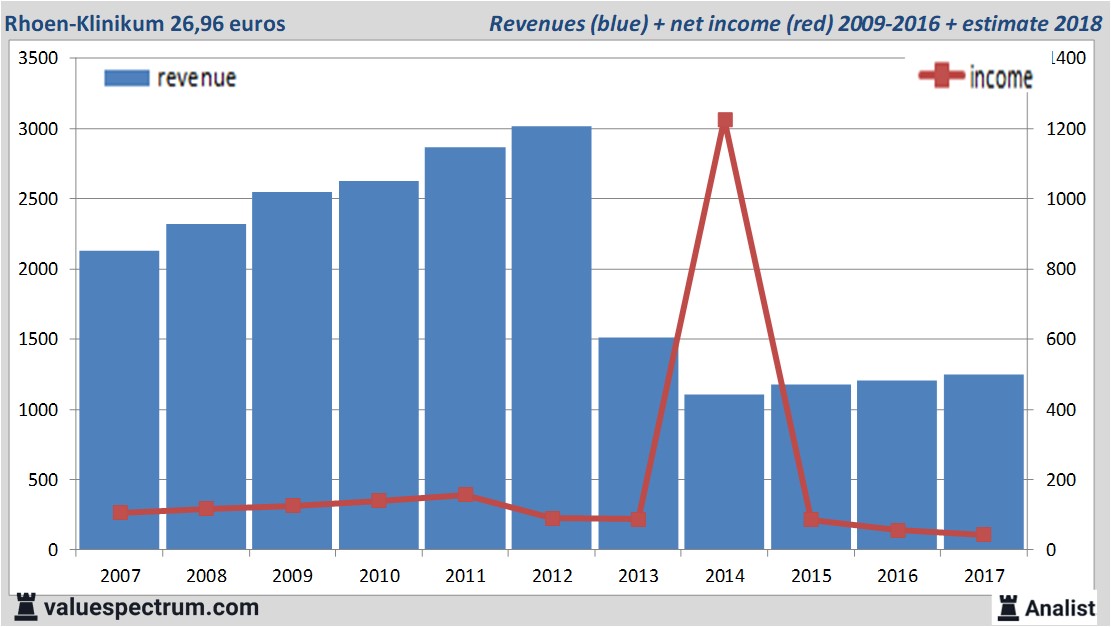Click the 2009 income data point
1111x627 pixels.
coord(293,505)
